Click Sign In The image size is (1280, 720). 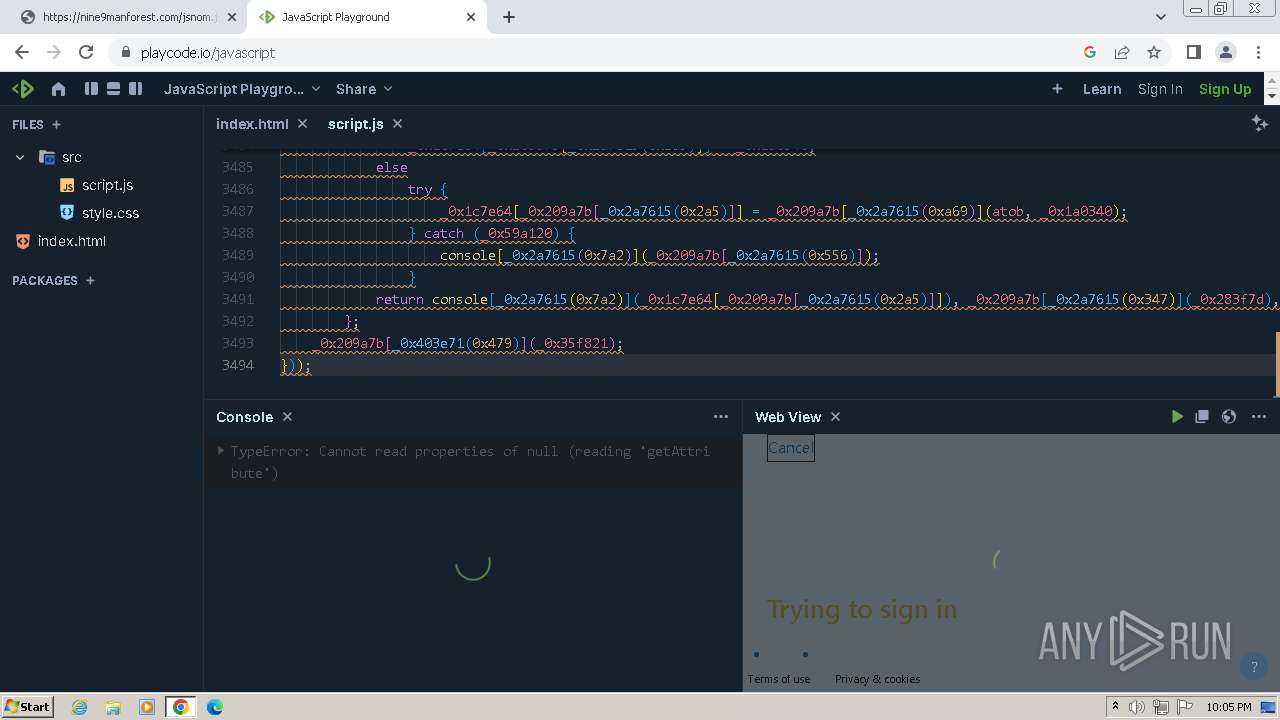(1160, 89)
